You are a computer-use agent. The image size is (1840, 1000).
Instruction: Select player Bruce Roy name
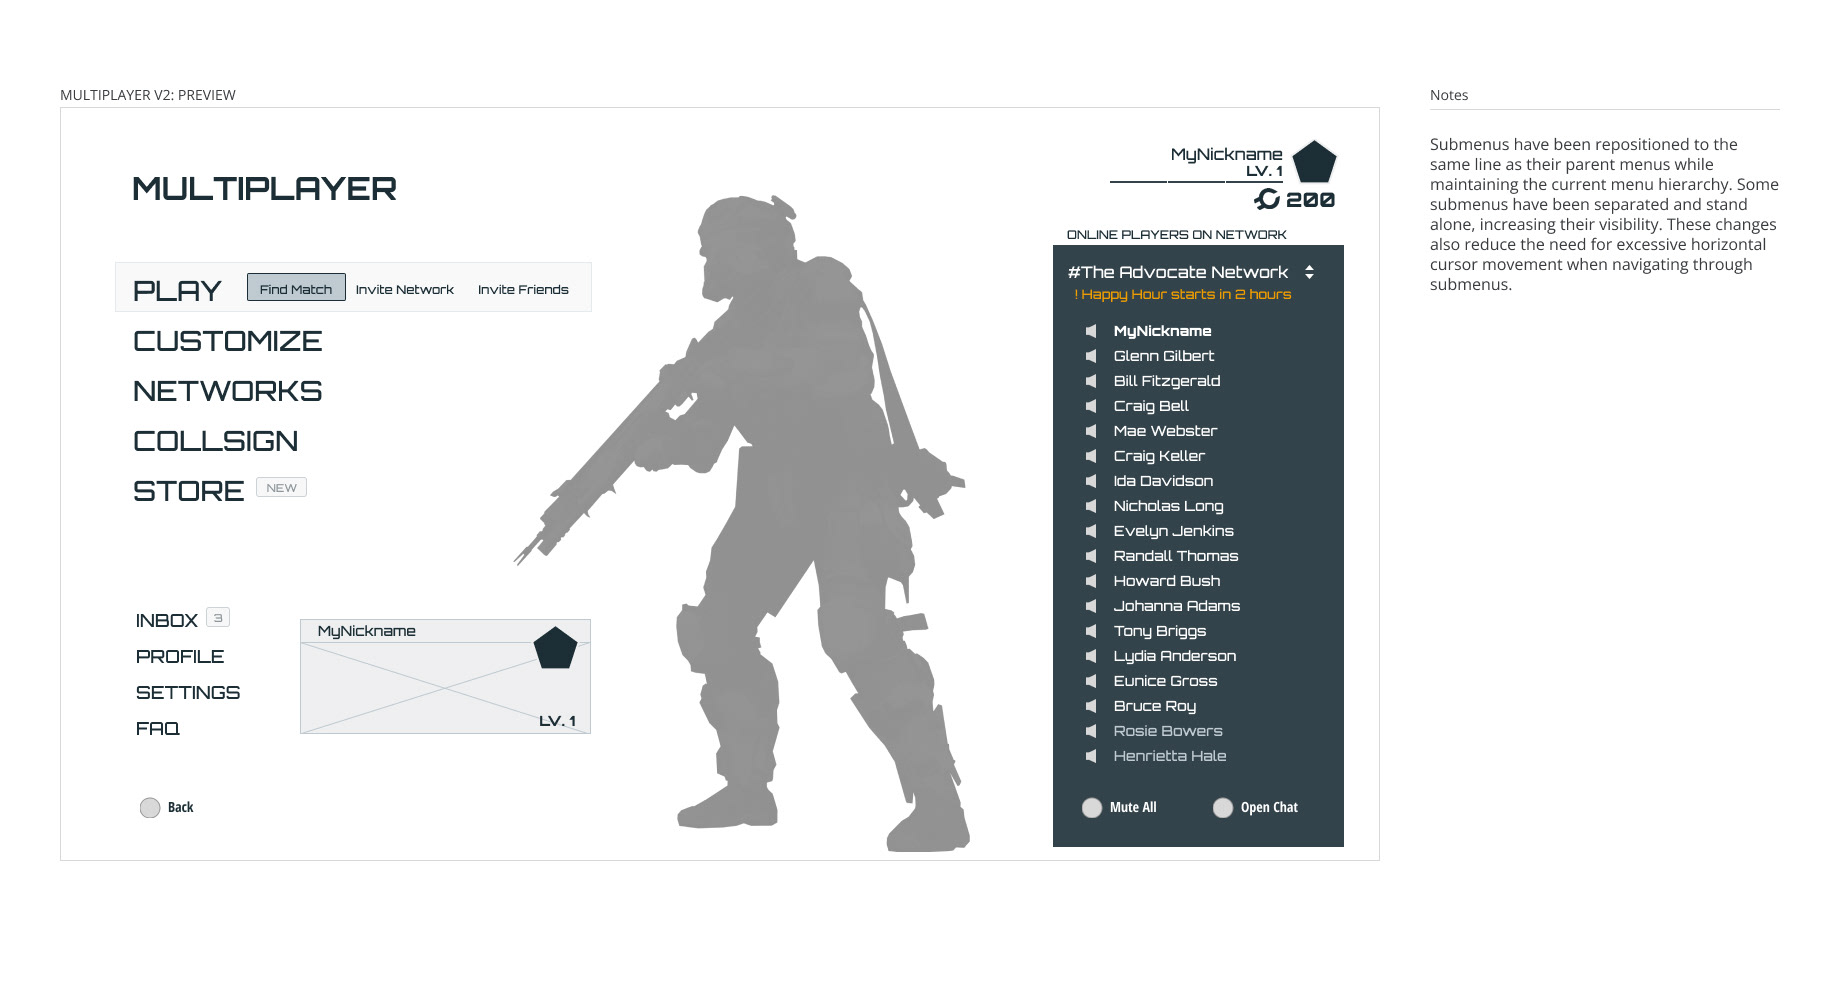pyautogui.click(x=1155, y=706)
